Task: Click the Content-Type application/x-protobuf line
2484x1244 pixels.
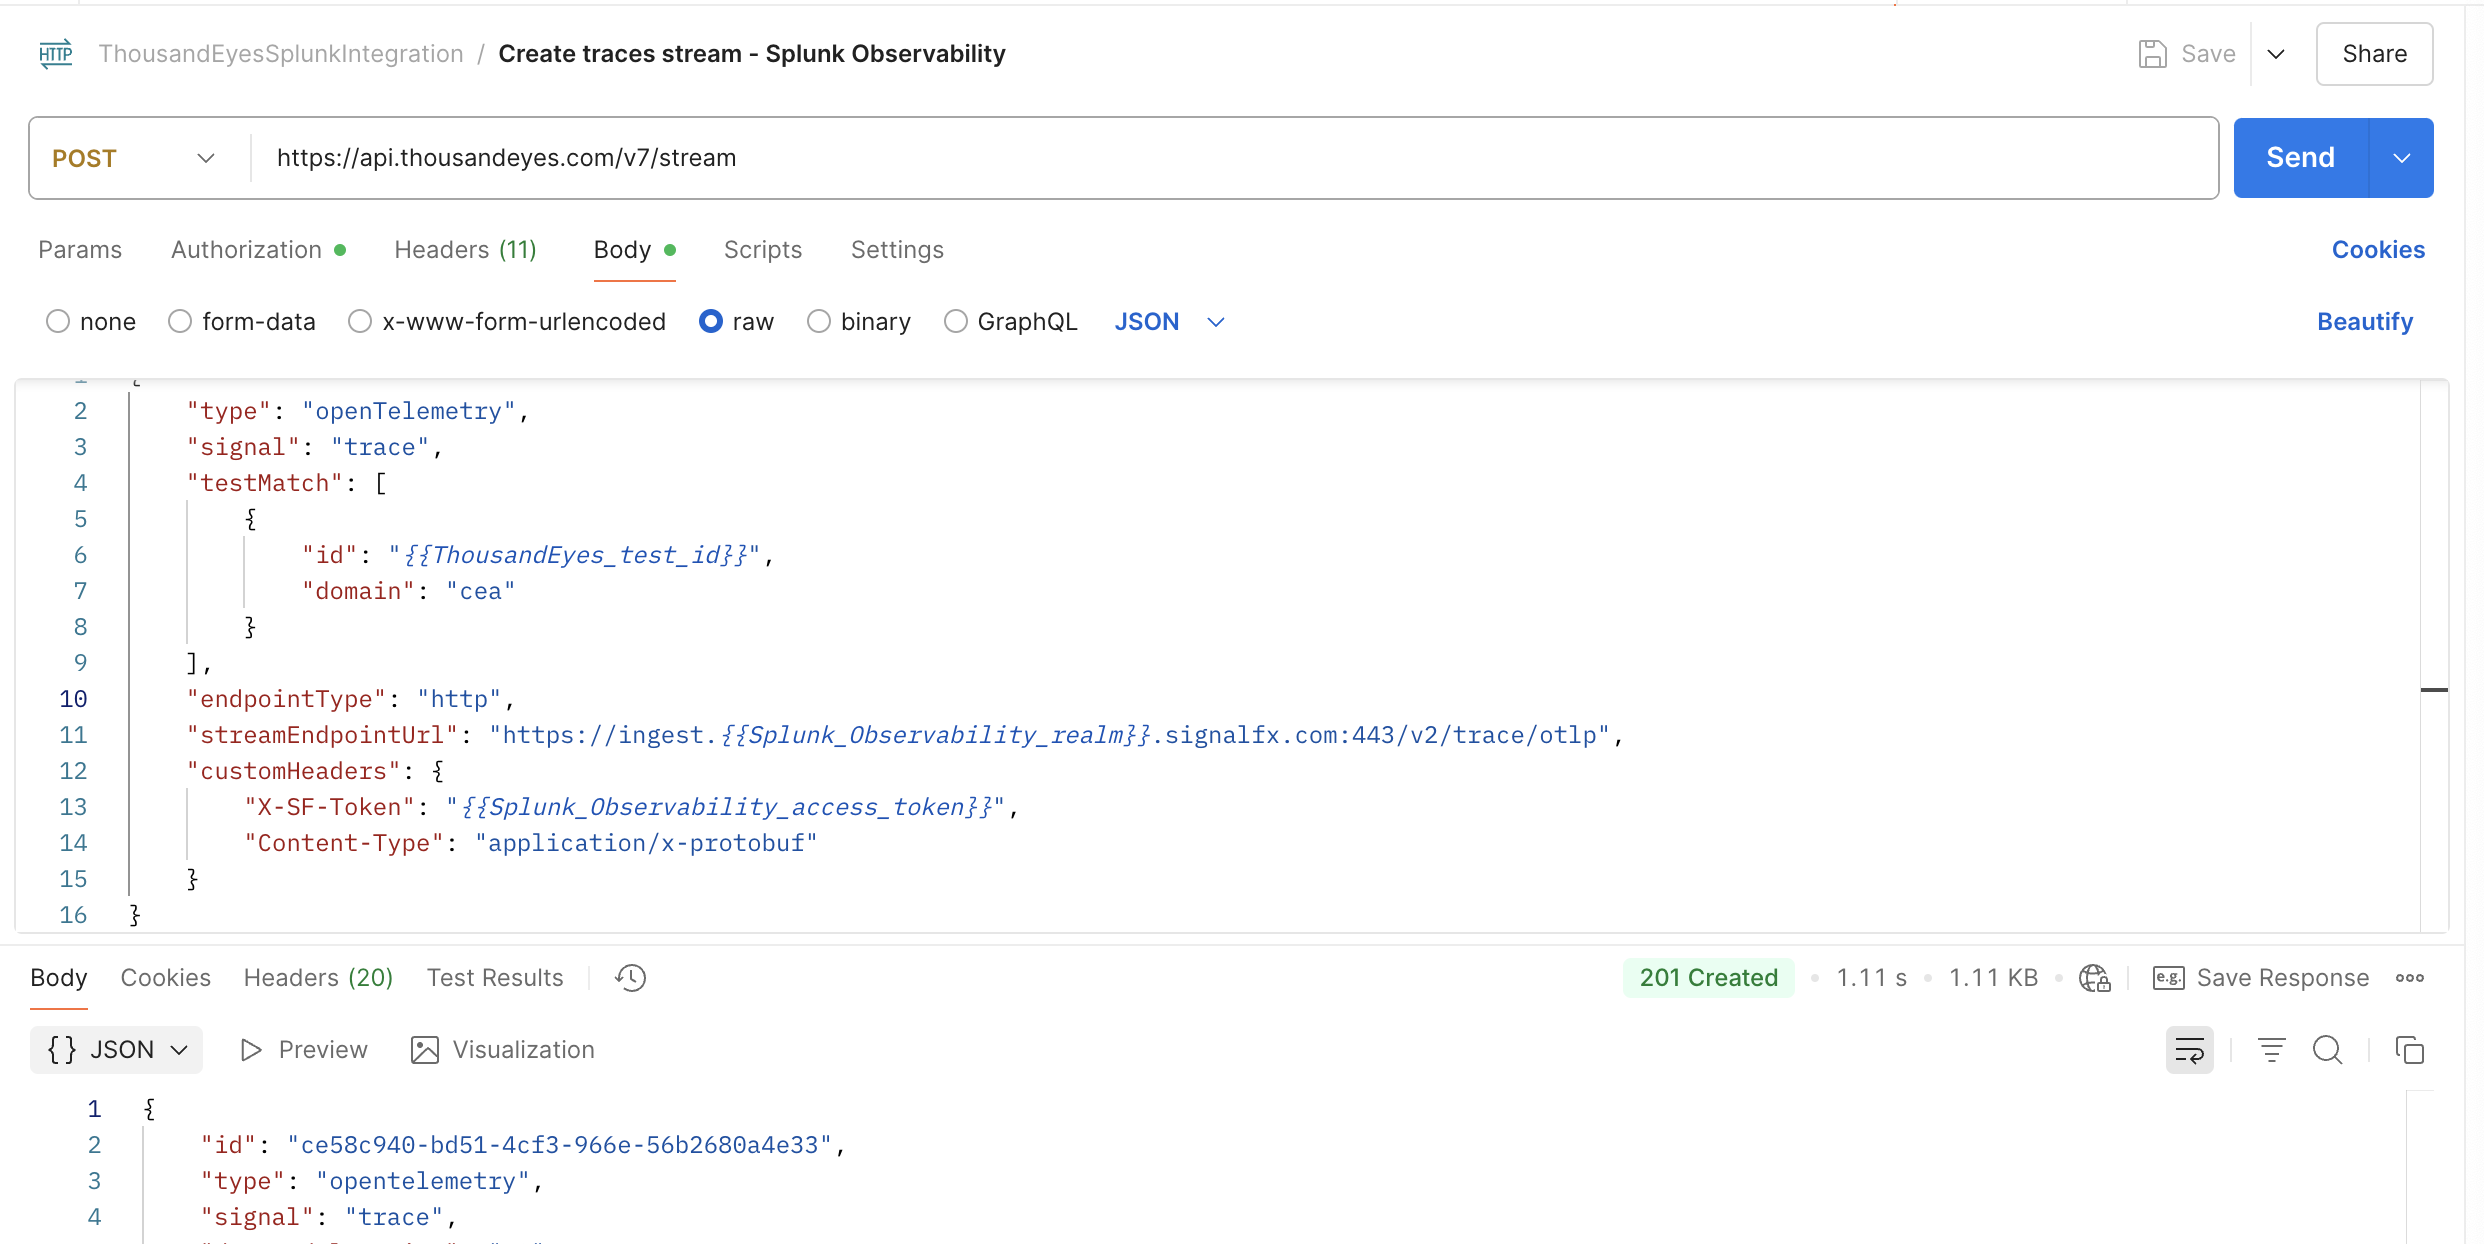Action: [x=531, y=843]
